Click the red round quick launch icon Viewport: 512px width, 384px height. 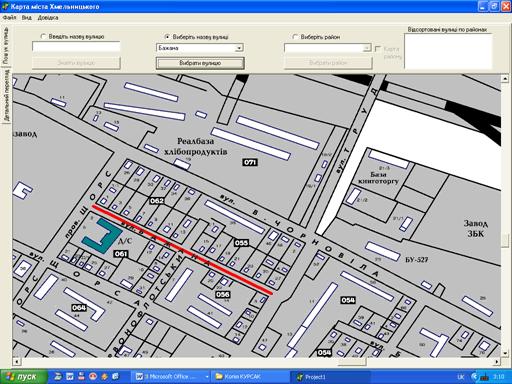93,377
